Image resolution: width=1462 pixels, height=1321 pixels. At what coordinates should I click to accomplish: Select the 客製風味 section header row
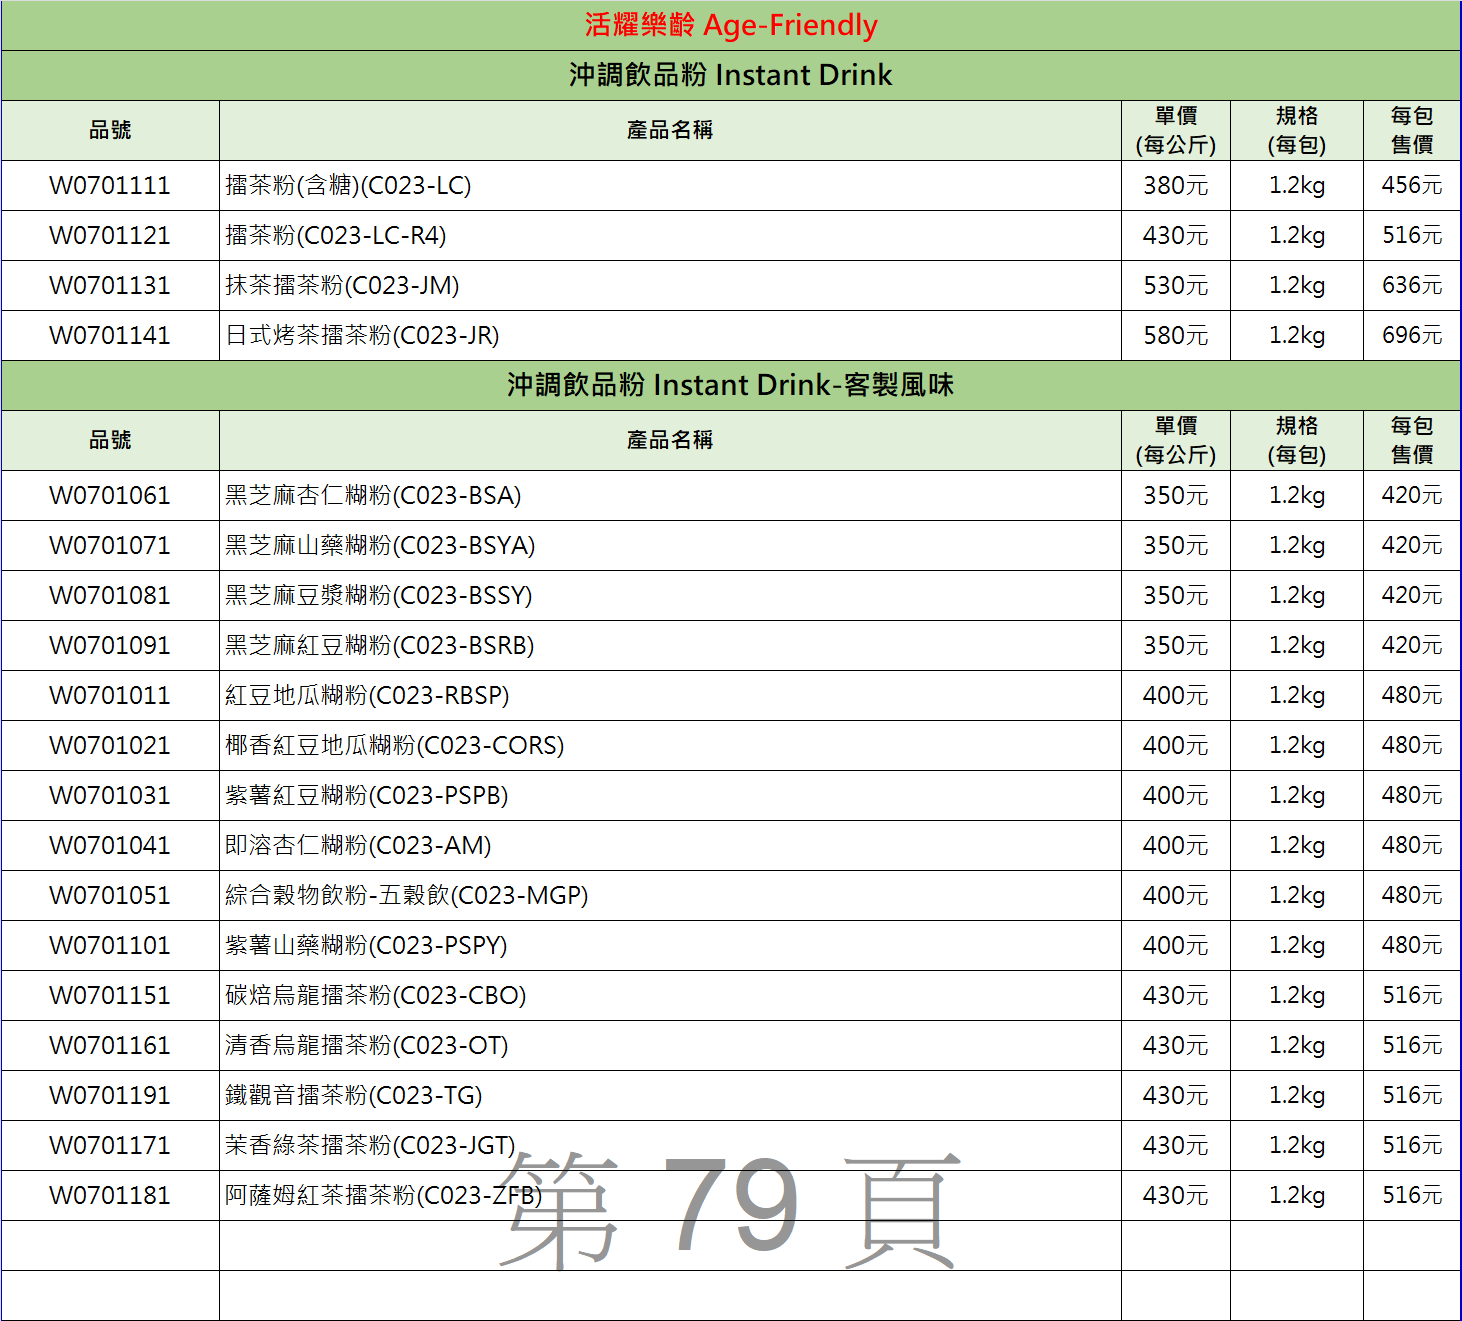[x=730, y=385]
